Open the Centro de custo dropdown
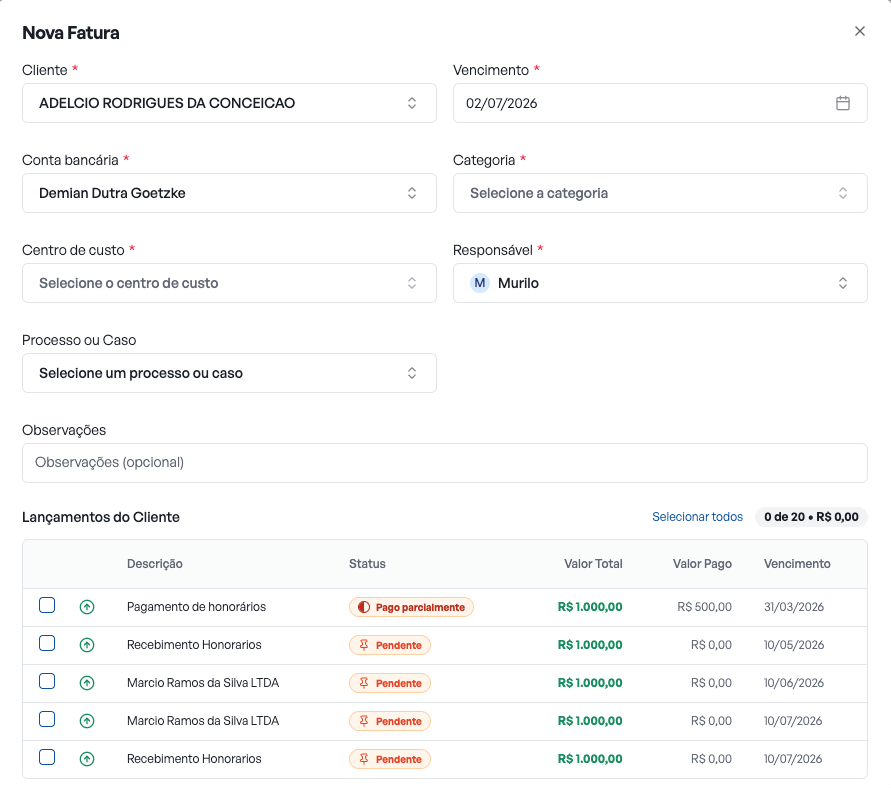The height and width of the screenshot is (788, 891). click(x=229, y=283)
